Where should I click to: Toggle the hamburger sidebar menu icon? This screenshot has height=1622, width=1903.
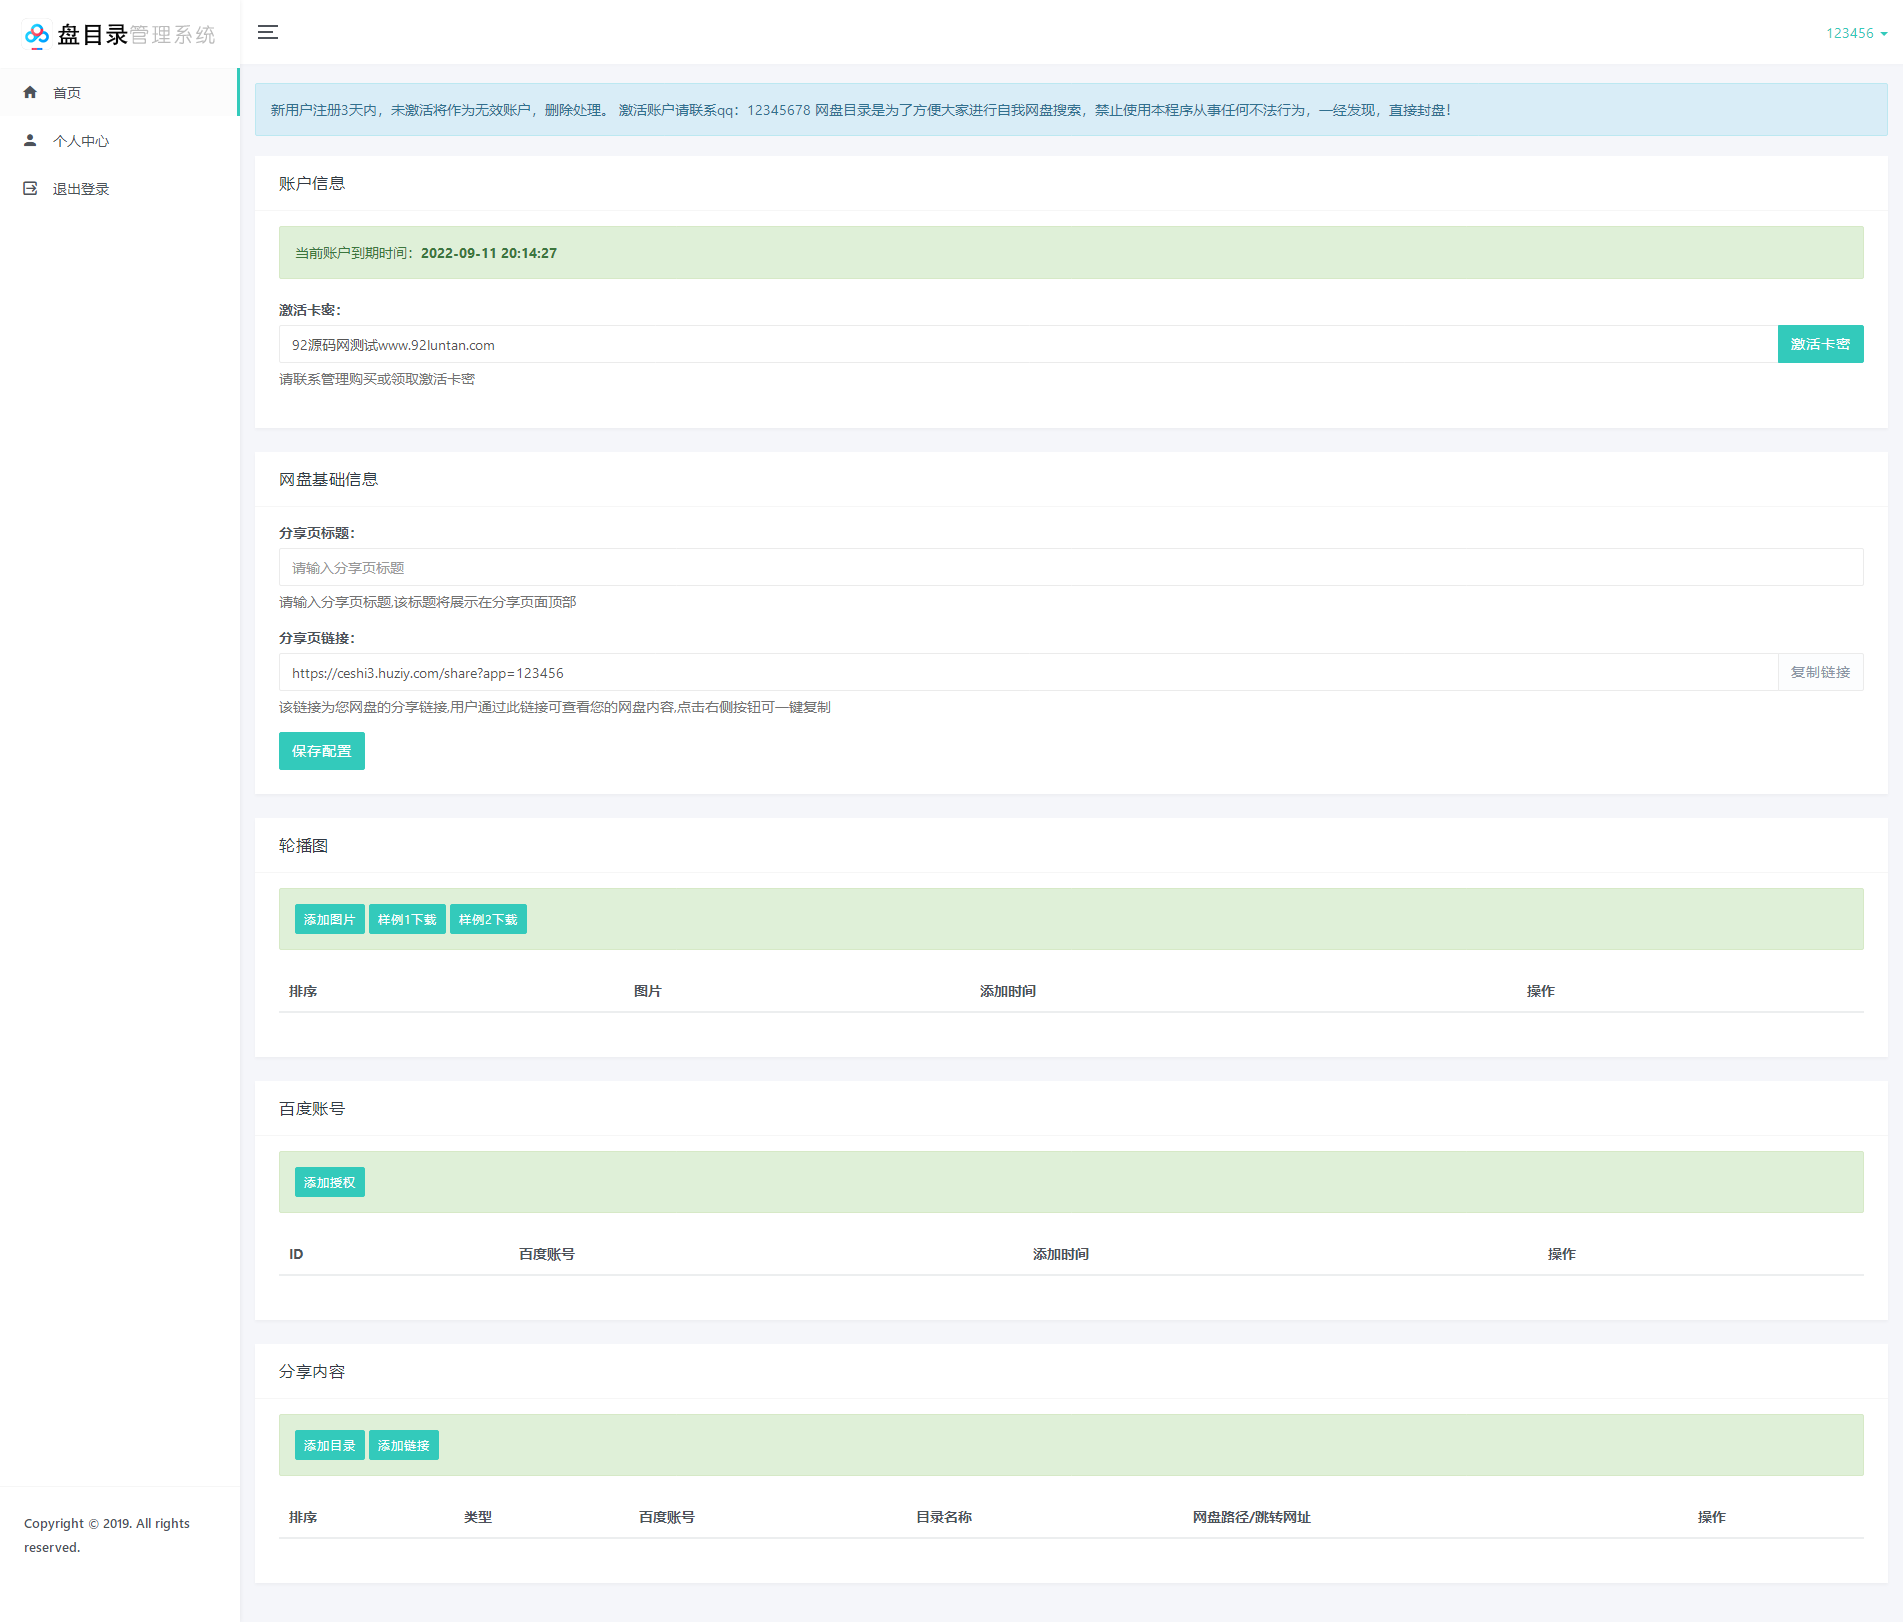(x=268, y=32)
